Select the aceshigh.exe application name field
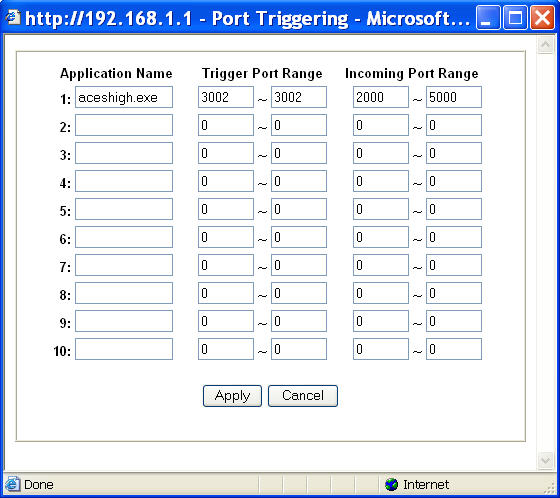This screenshot has width=560, height=498. (x=124, y=97)
